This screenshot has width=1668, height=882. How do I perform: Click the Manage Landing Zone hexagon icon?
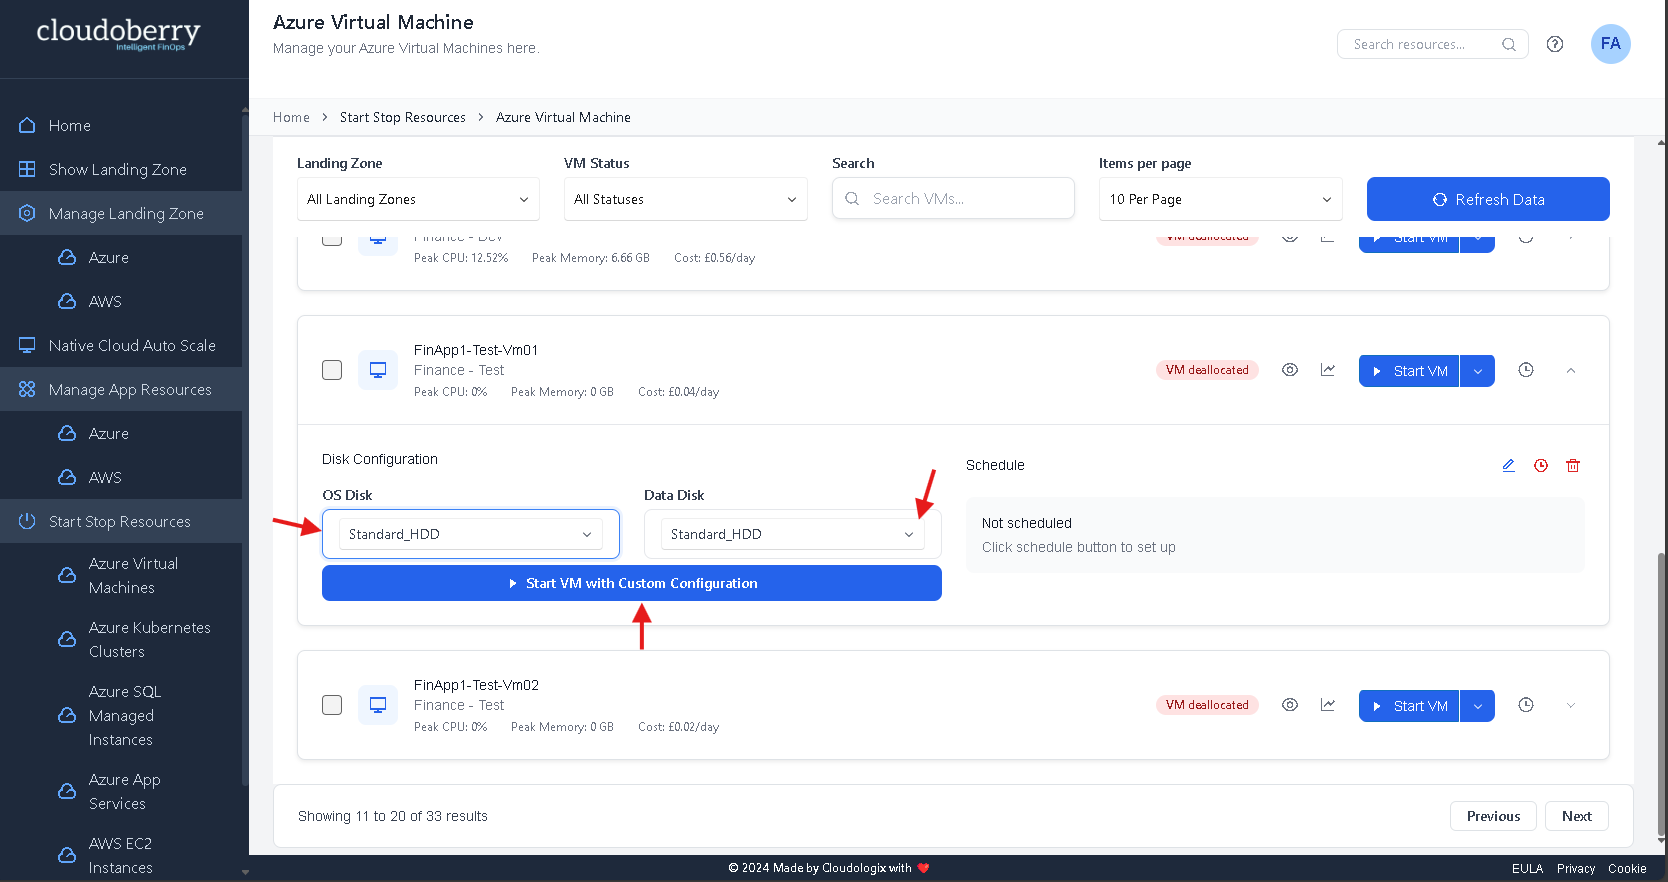coord(27,213)
